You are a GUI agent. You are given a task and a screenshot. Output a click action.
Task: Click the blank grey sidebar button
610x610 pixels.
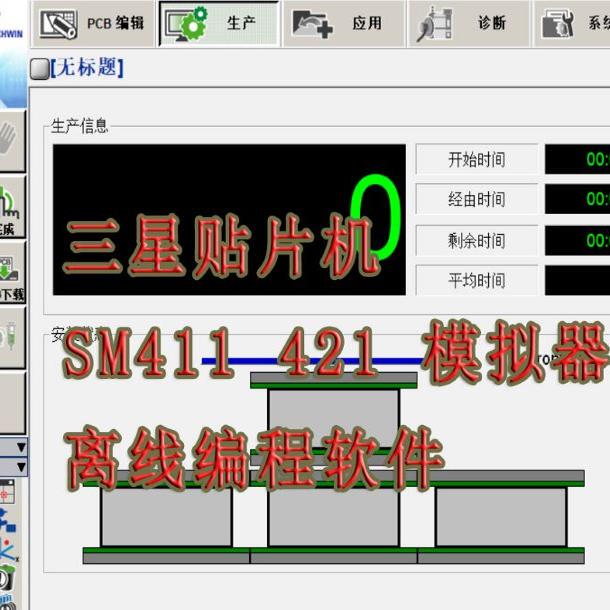12,403
